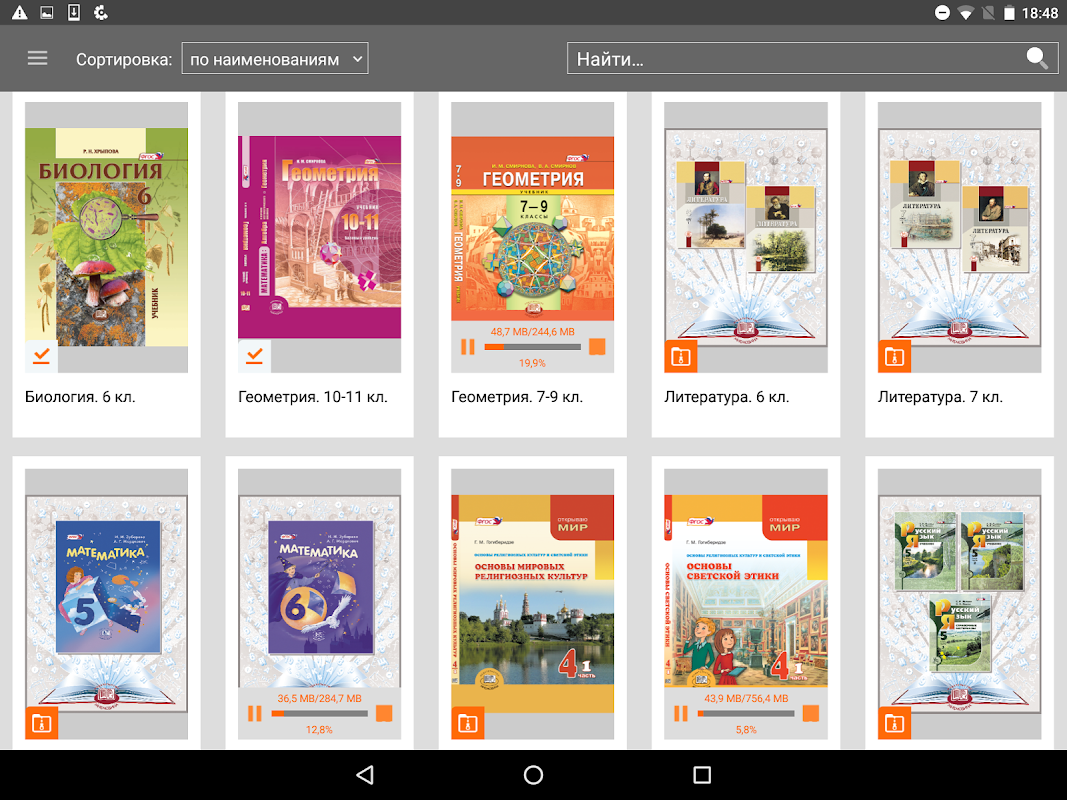Tap the archive download icon on Математика 5

pyautogui.click(x=42, y=723)
